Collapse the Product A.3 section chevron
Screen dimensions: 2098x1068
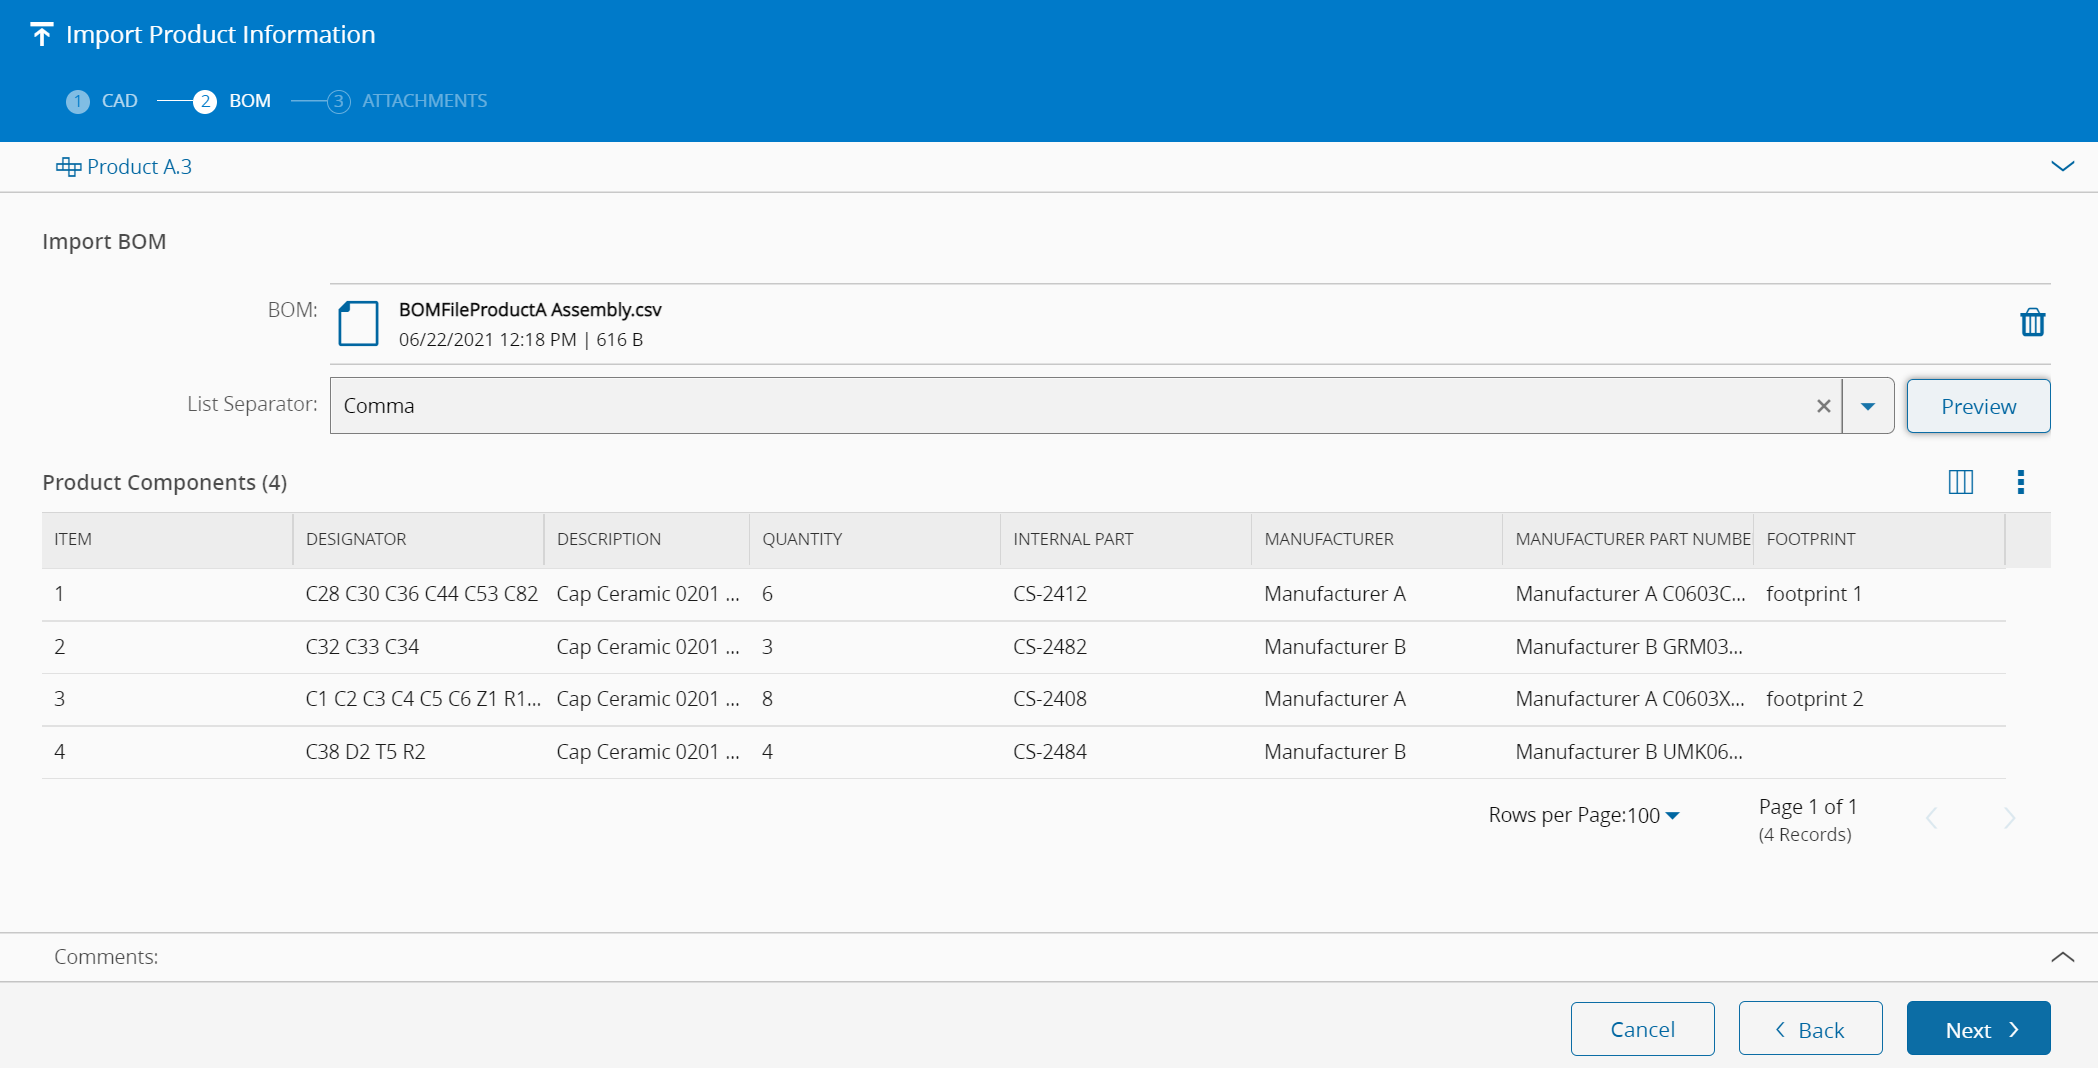[x=2062, y=167]
